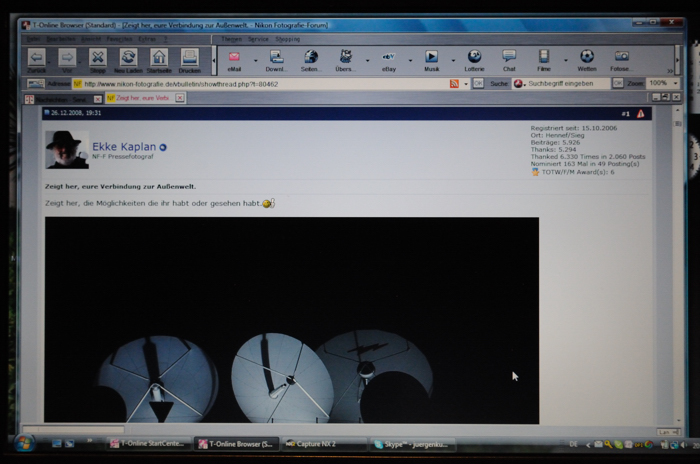700x464 pixels.
Task: Open the Filme film strip icon
Action: (x=543, y=56)
